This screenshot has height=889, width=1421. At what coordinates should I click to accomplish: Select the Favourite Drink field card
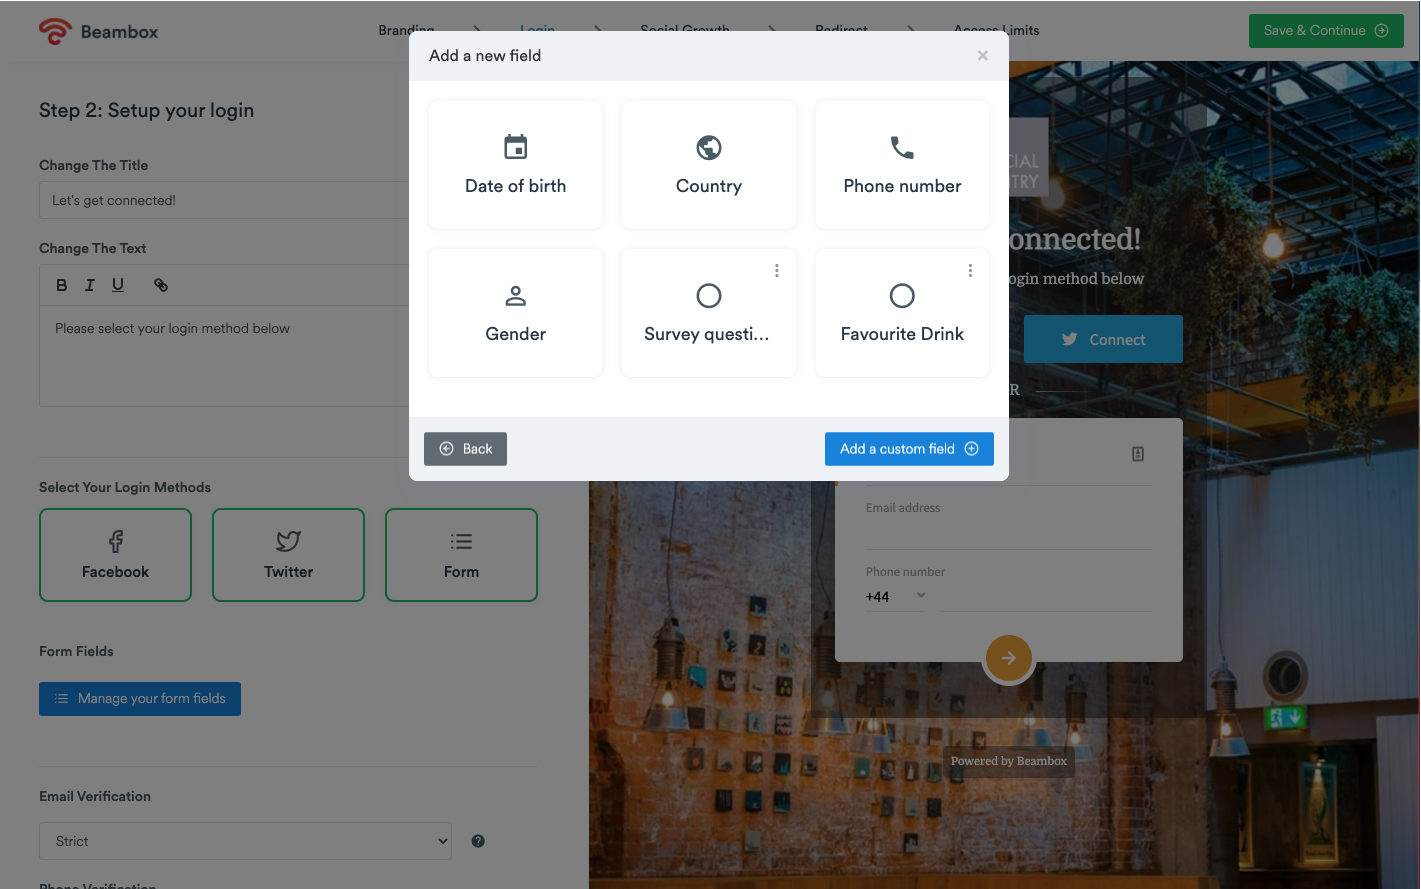[902, 313]
